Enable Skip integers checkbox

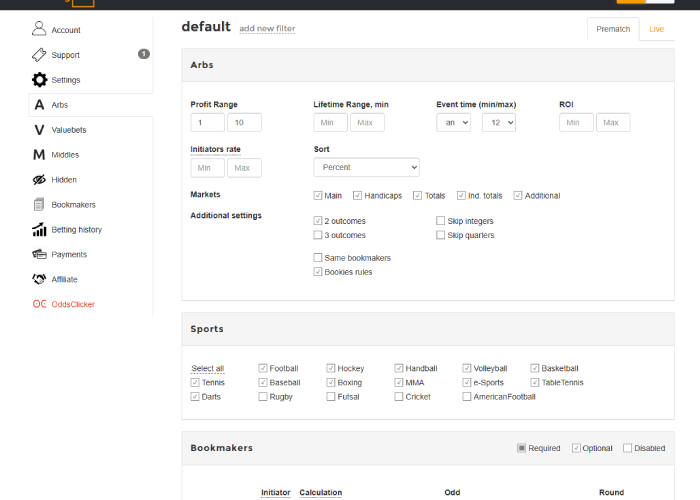tap(441, 221)
